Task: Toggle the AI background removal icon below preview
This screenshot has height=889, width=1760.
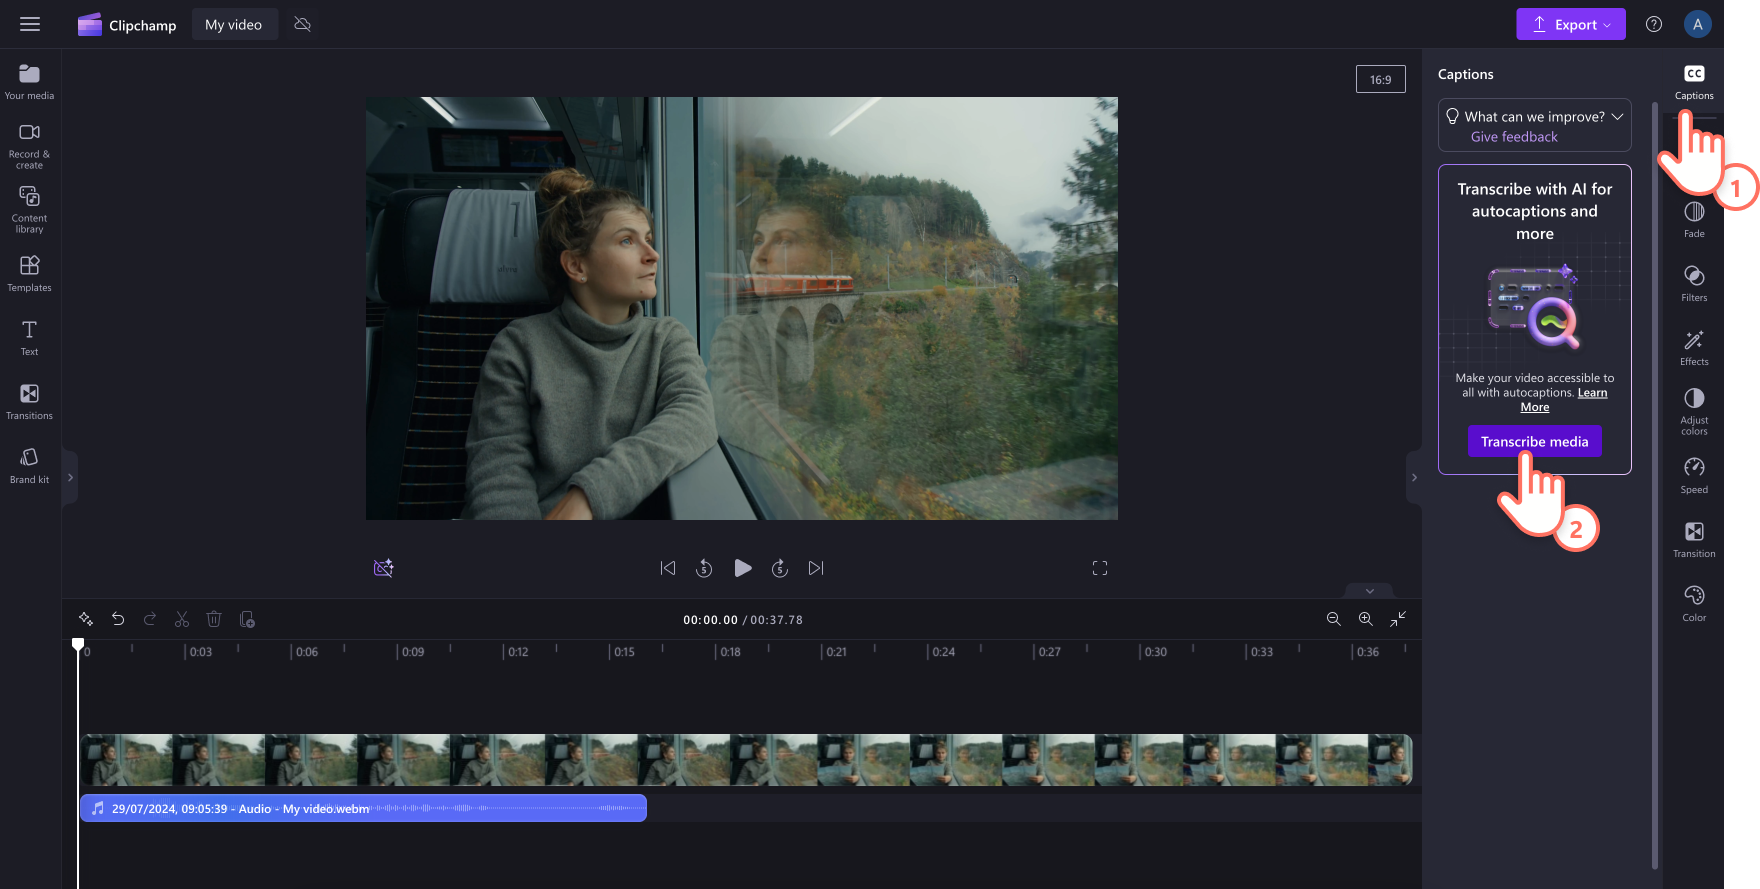Action: click(x=383, y=568)
